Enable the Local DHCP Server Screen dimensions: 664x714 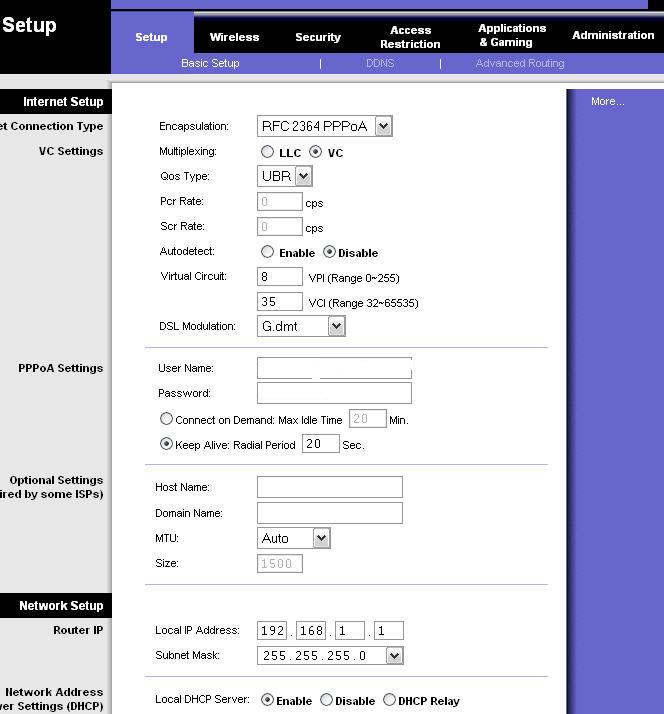267,700
